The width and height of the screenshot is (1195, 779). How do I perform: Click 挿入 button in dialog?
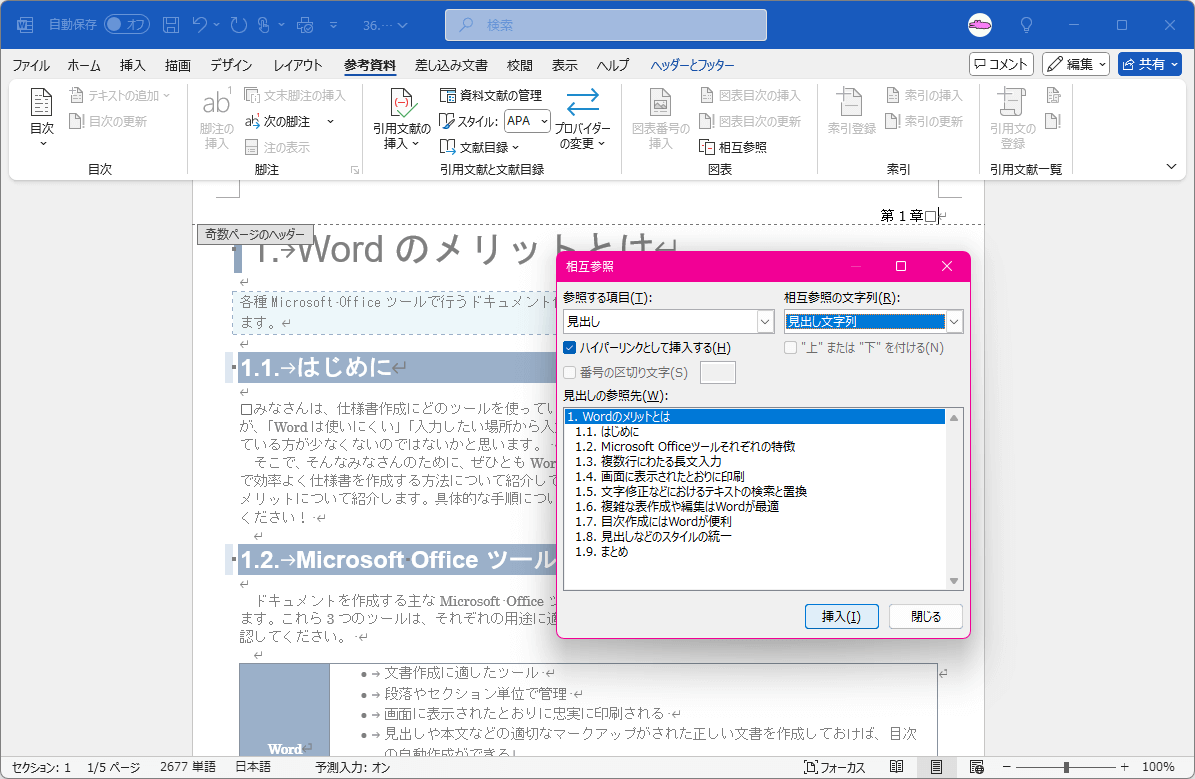(x=841, y=617)
